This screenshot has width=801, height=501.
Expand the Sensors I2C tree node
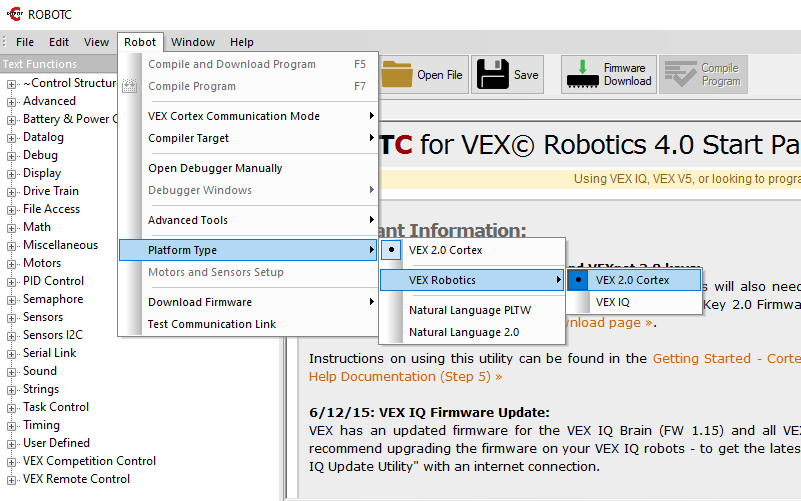pyautogui.click(x=11, y=336)
